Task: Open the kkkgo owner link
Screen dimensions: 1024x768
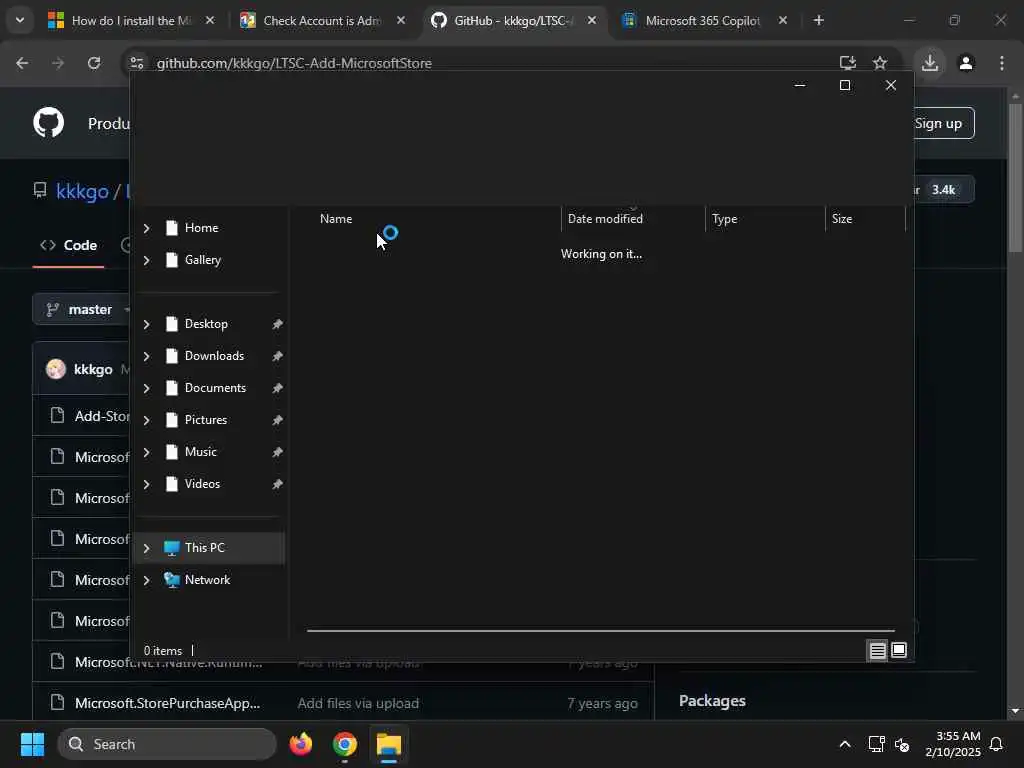Action: pyautogui.click(x=82, y=191)
